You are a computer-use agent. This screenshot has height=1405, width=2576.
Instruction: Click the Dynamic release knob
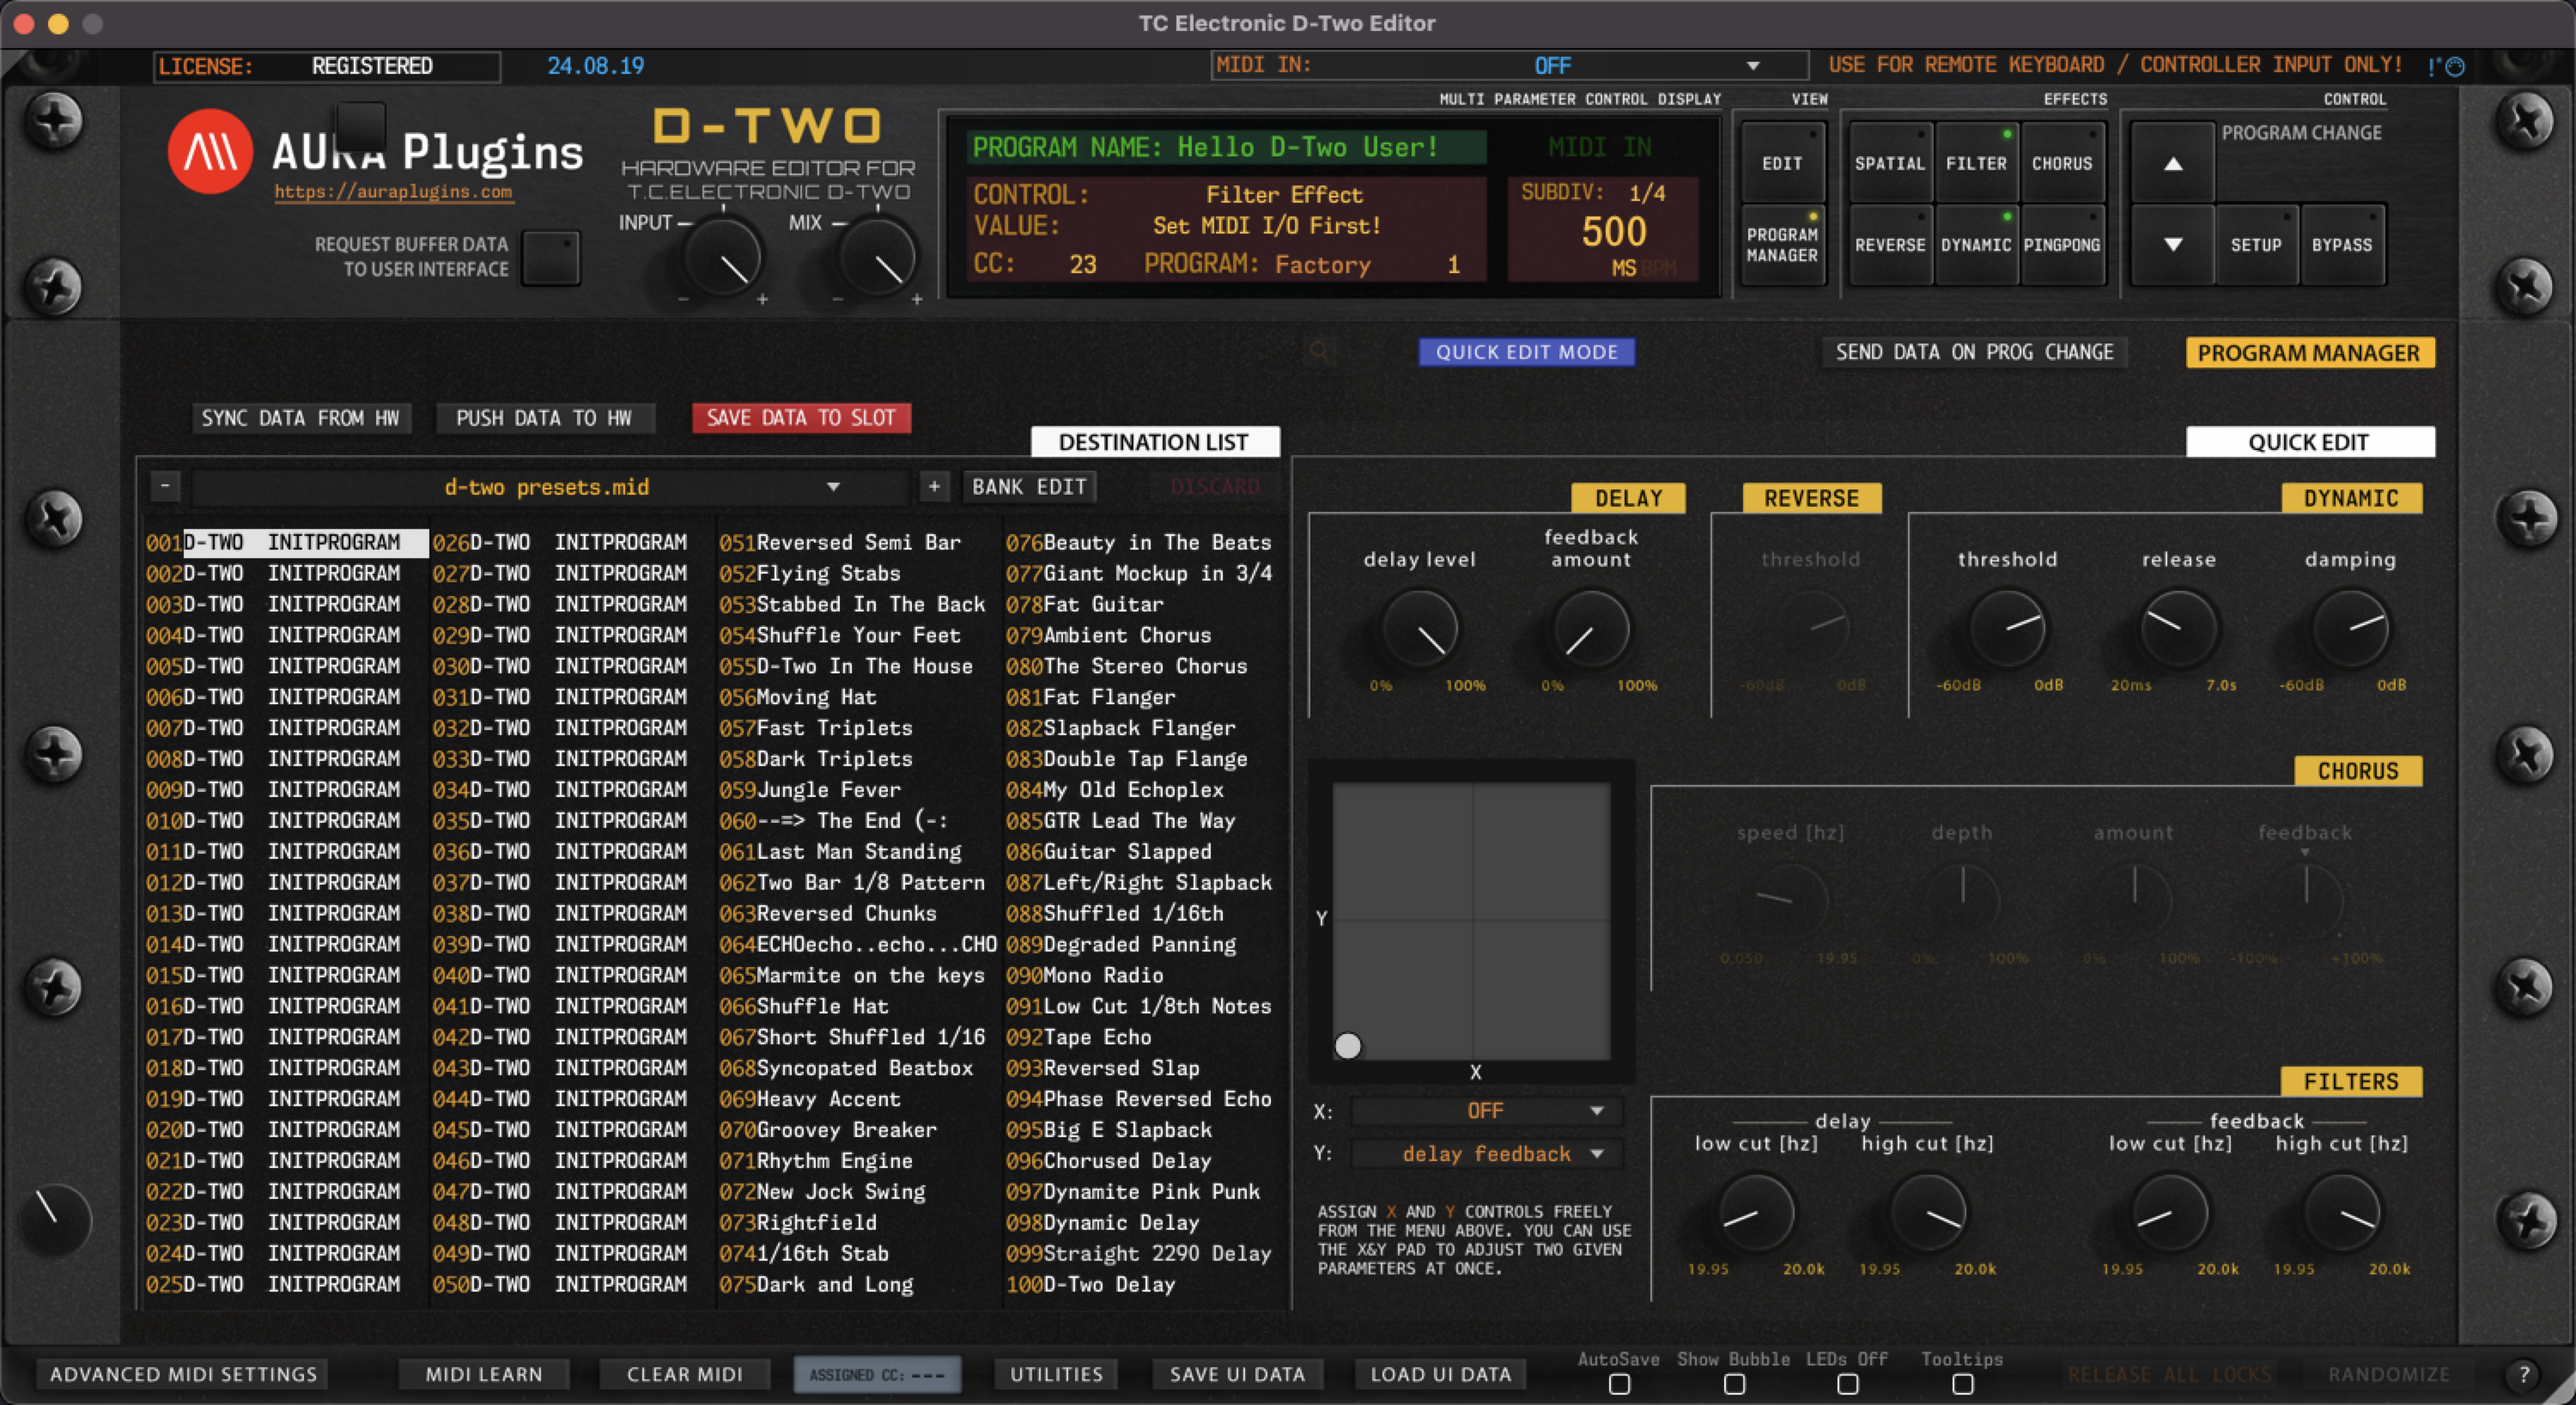click(x=2178, y=630)
